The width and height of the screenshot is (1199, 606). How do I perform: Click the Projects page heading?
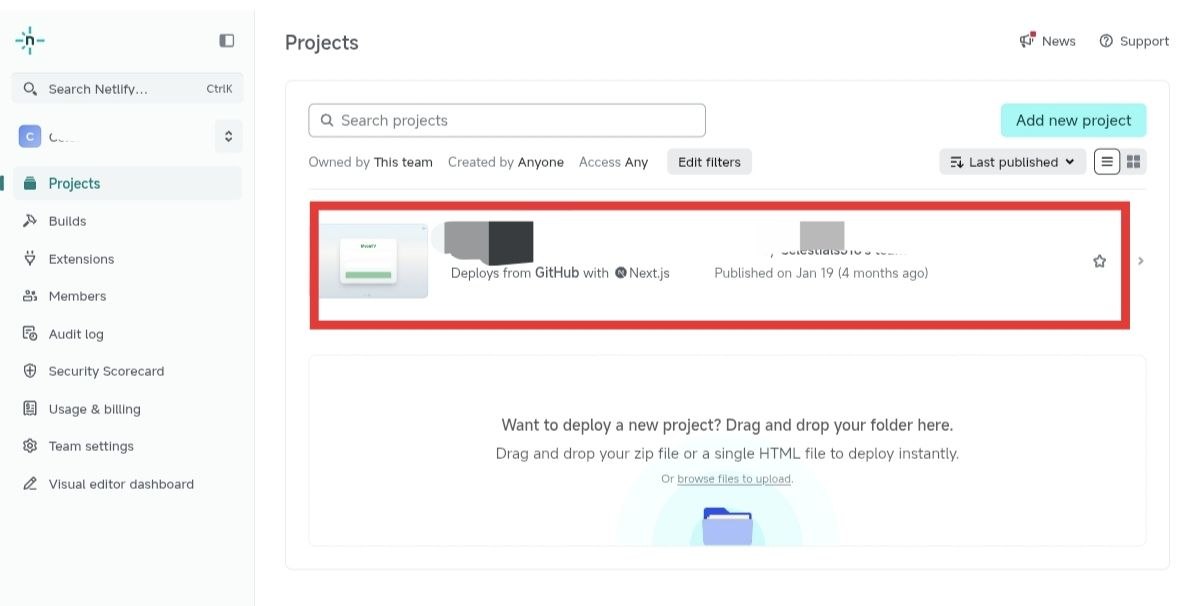point(322,43)
